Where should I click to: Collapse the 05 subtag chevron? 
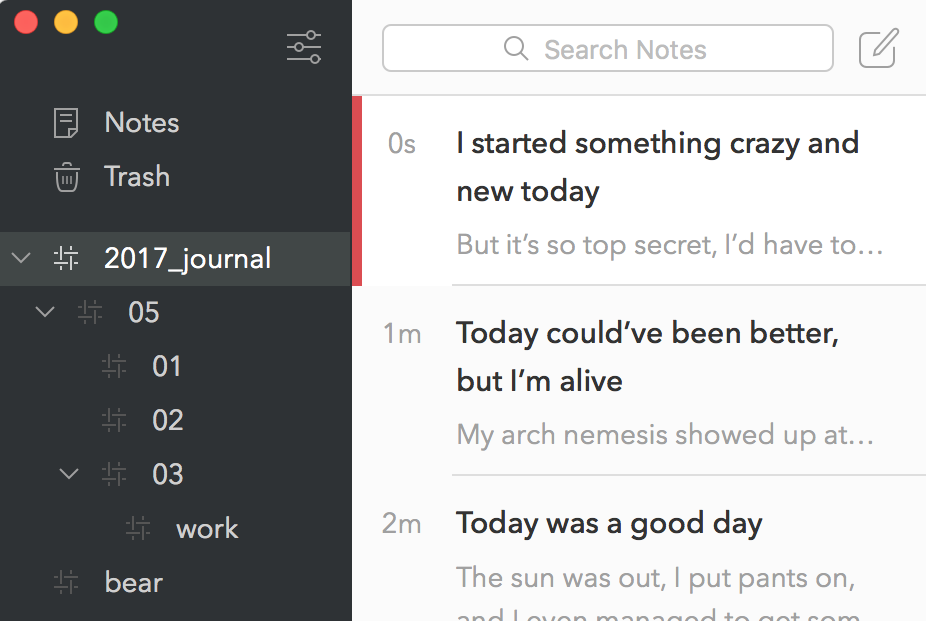[45, 312]
